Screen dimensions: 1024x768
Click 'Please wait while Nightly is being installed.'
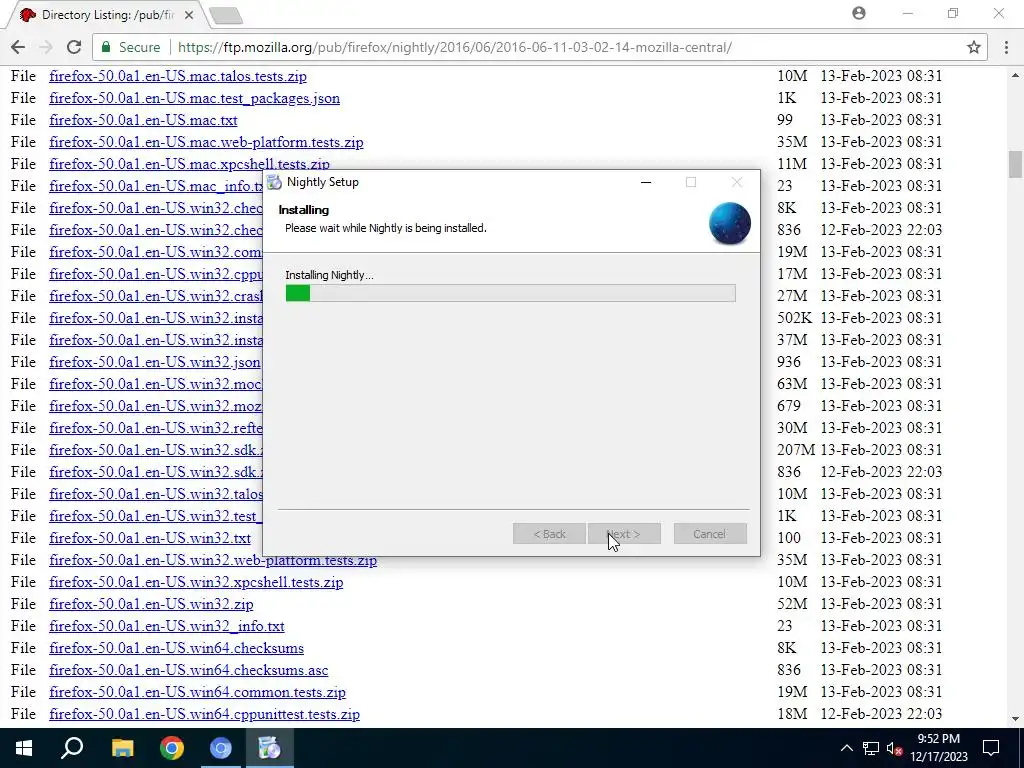click(385, 229)
